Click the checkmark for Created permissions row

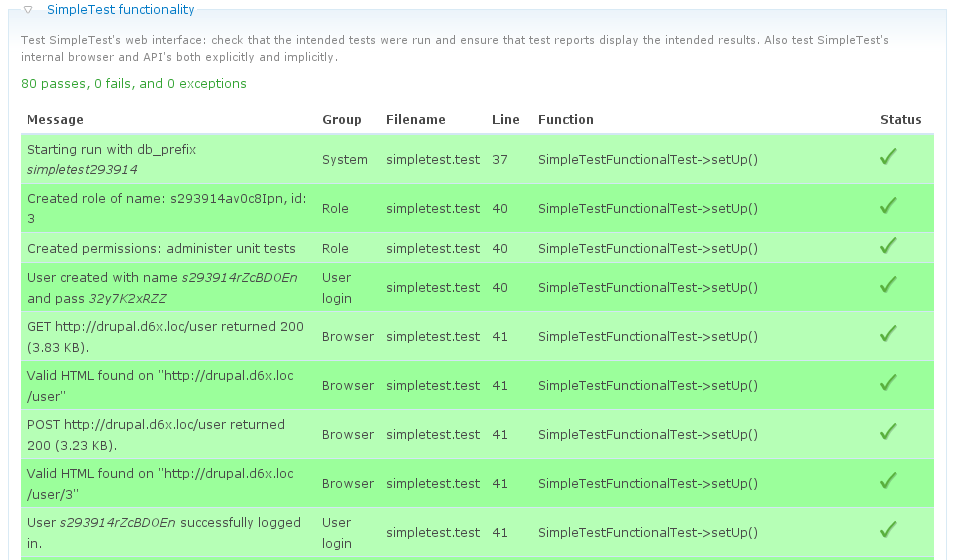(888, 246)
